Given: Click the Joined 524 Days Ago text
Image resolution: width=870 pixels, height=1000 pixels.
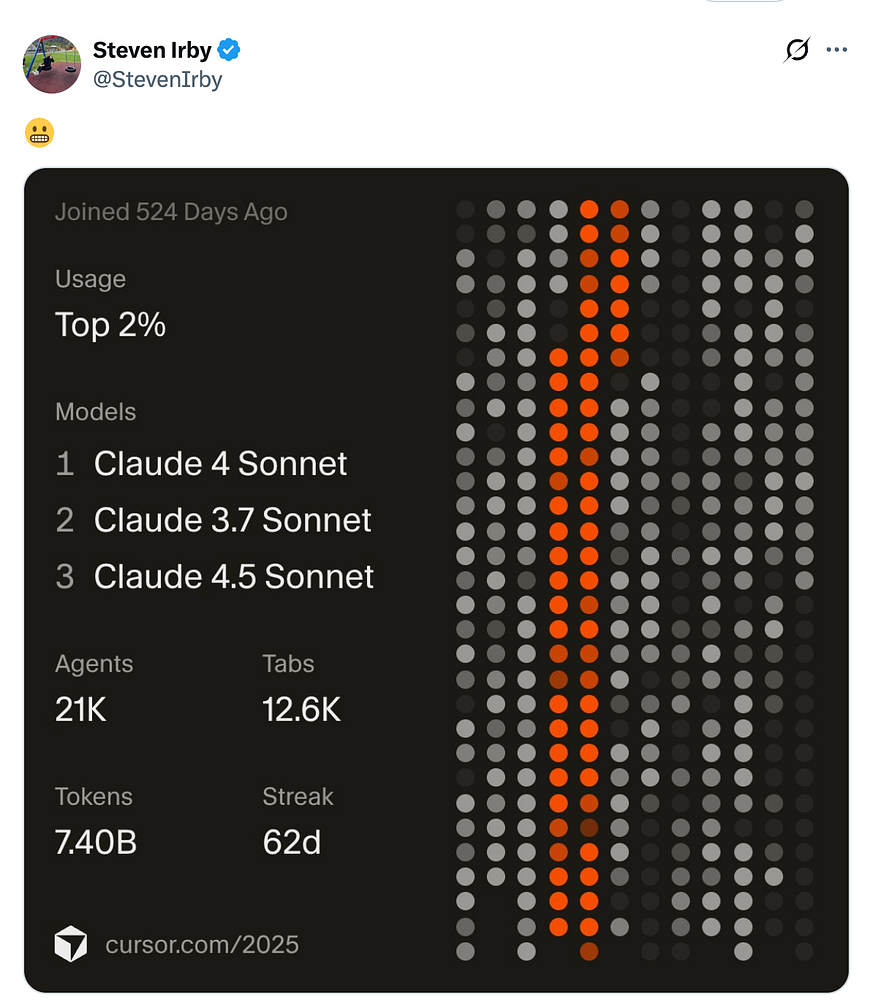Looking at the screenshot, I should (x=171, y=212).
